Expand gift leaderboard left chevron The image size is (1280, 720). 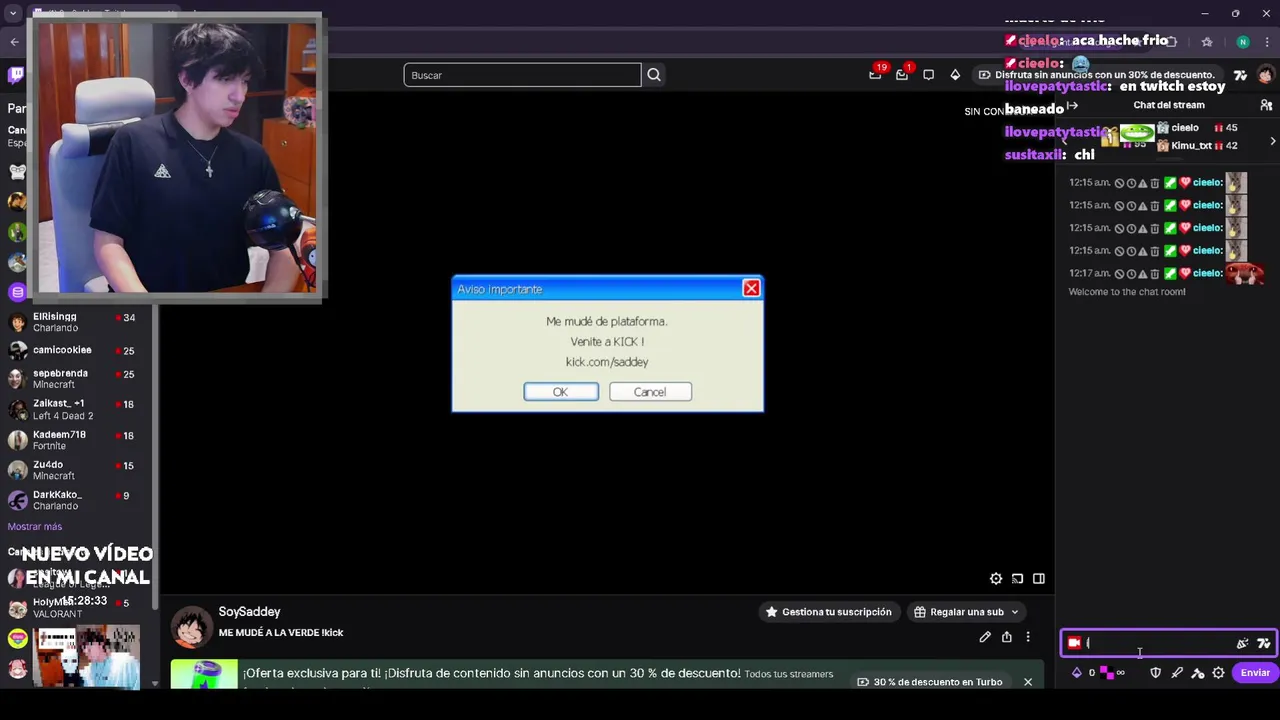tap(1063, 141)
